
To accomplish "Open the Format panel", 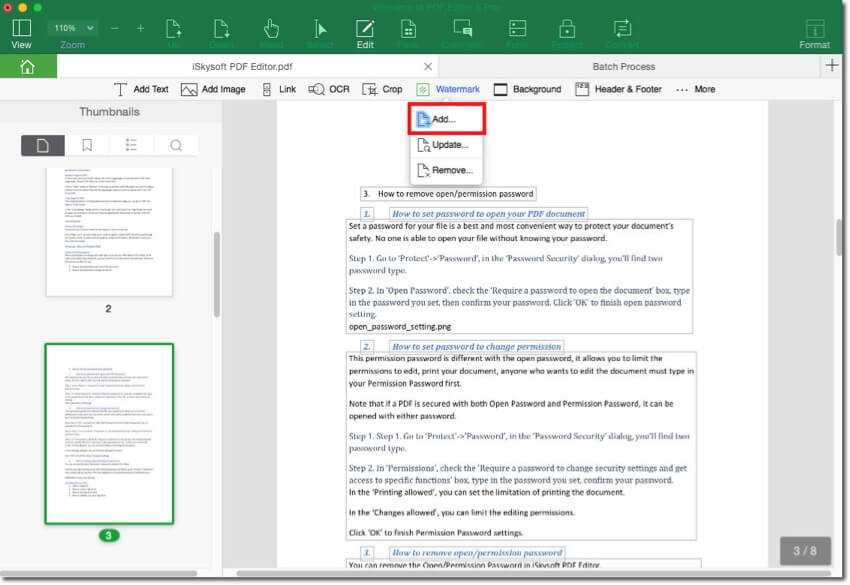I will 814,31.
